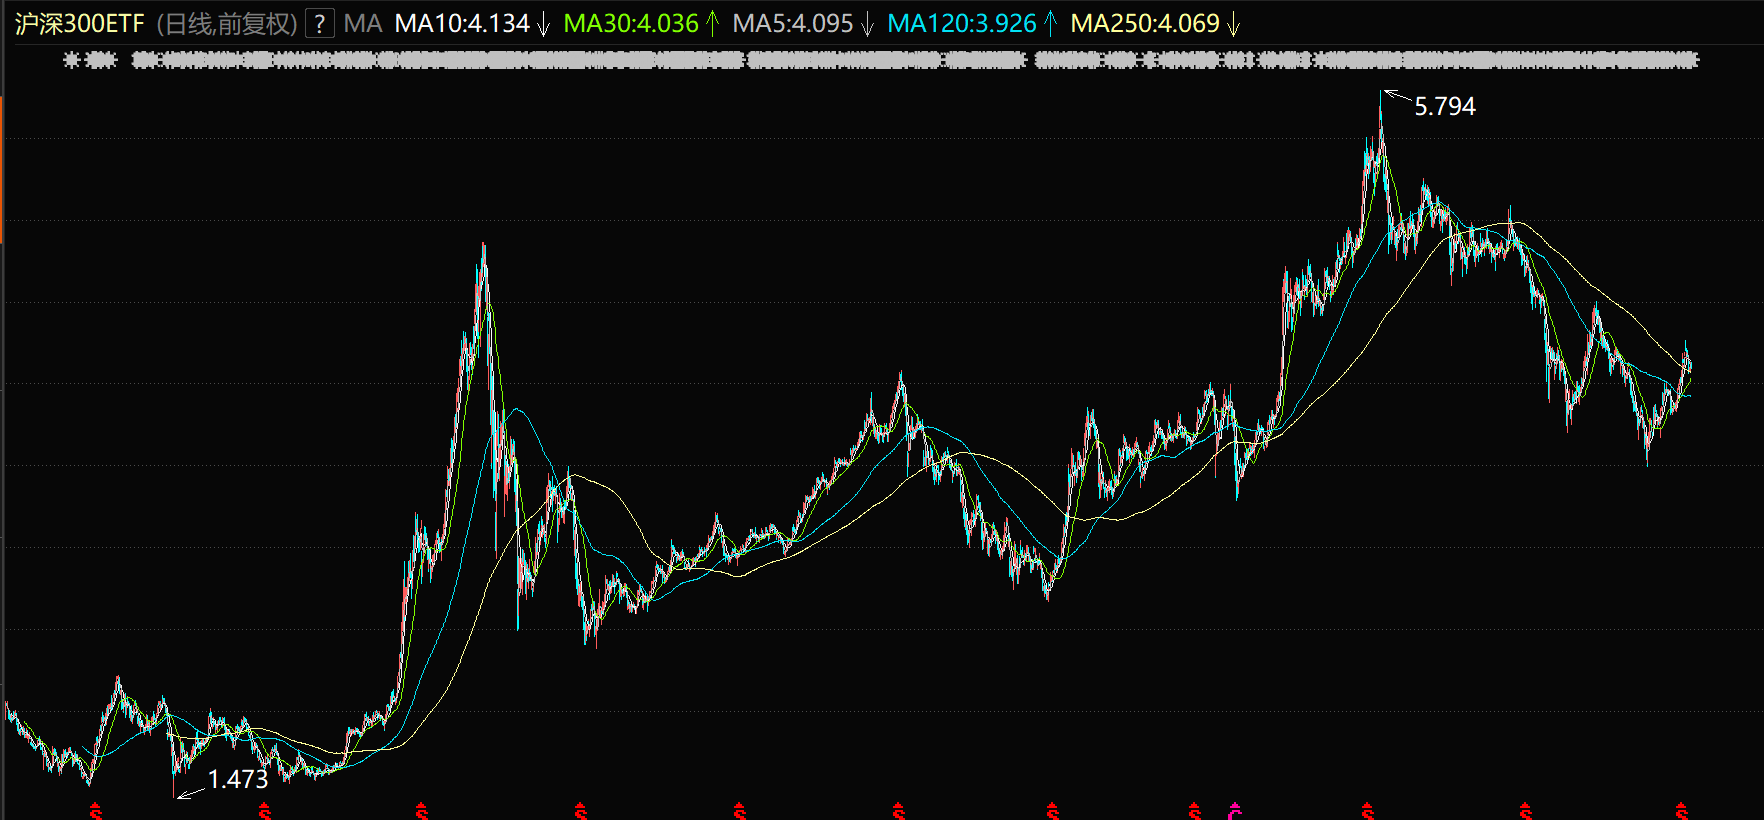The image size is (1764, 820).
Task: Select the yellow MA250:4.069 value
Action: [1145, 23]
